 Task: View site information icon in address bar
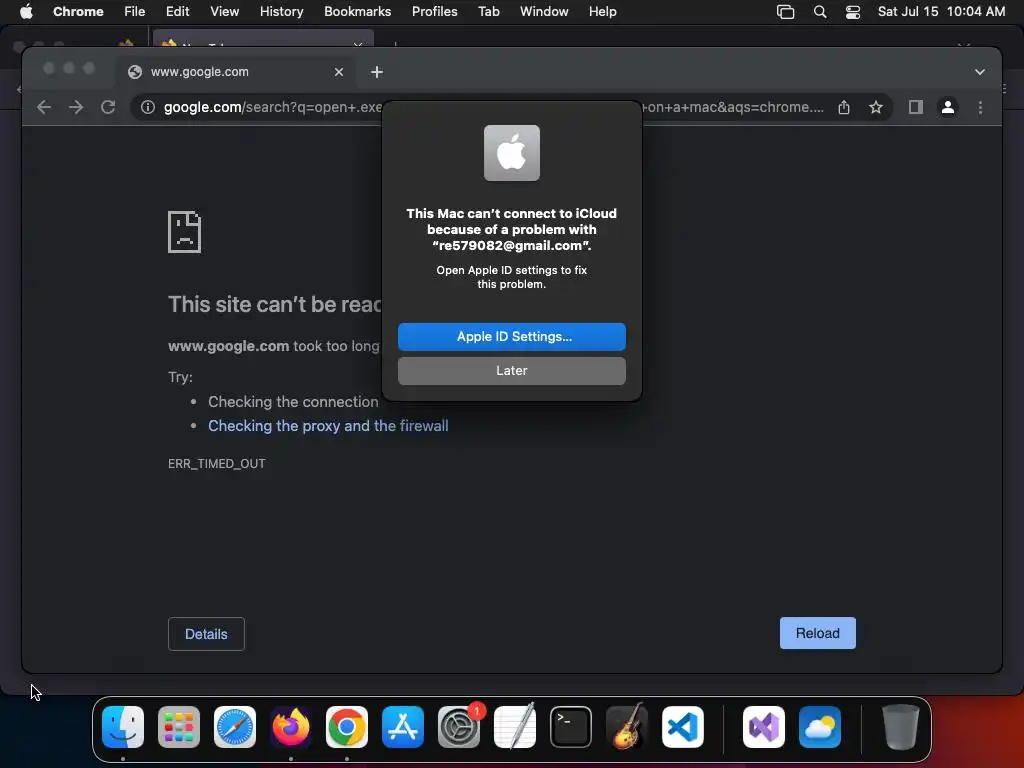(x=148, y=107)
